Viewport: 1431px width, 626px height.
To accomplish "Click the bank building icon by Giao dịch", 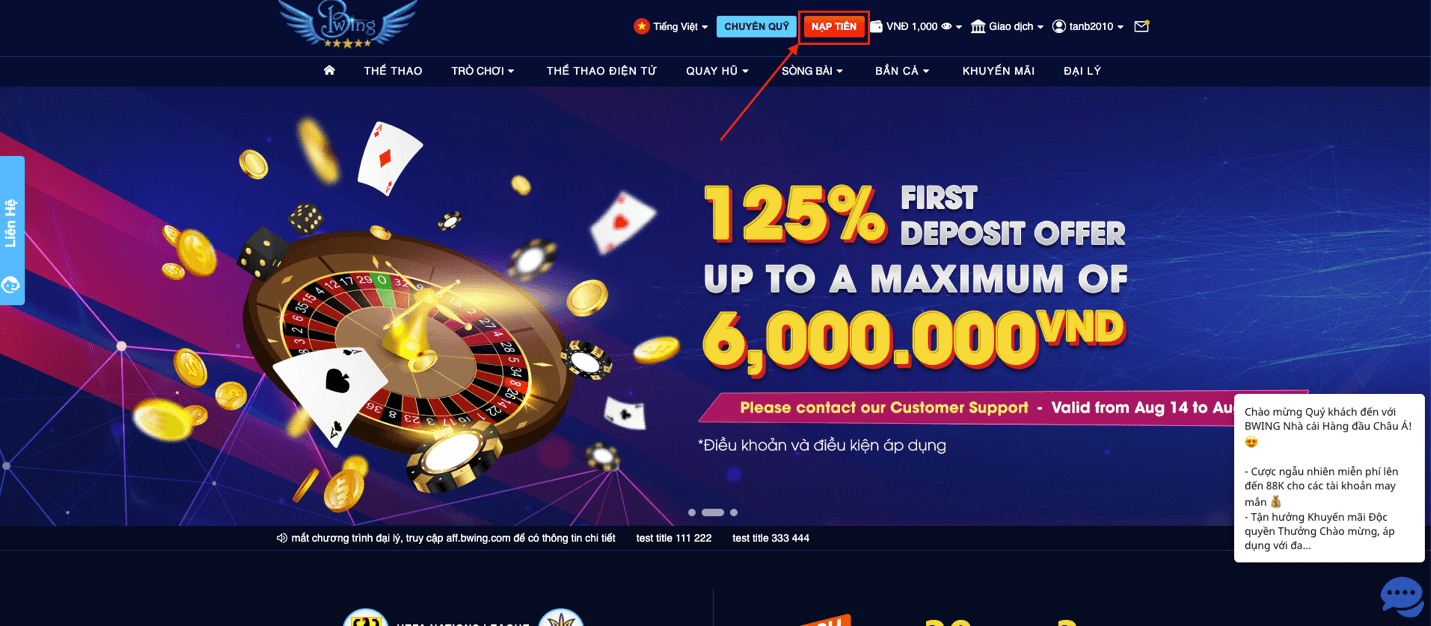I will 978,26.
